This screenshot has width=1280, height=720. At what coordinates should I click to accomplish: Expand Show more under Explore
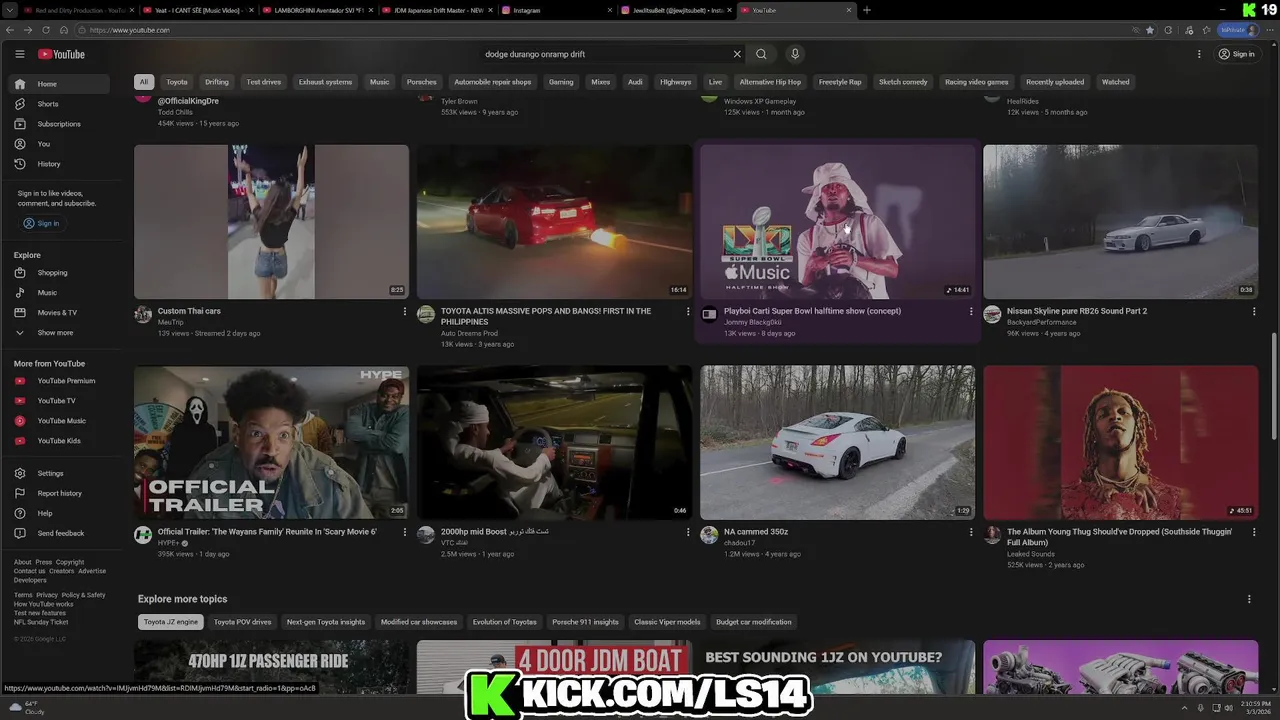60,333
